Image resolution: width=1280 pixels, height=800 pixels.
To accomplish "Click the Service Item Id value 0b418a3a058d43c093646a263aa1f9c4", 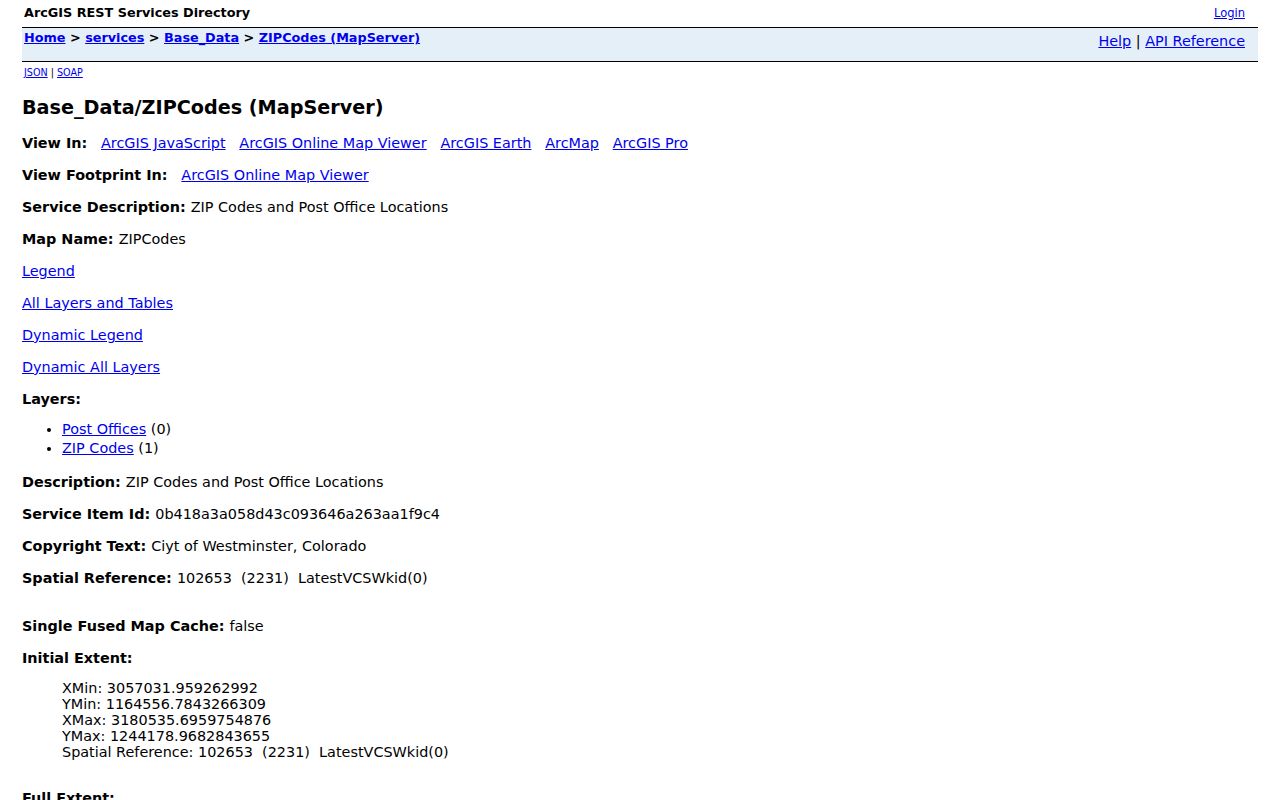I will coord(297,514).
